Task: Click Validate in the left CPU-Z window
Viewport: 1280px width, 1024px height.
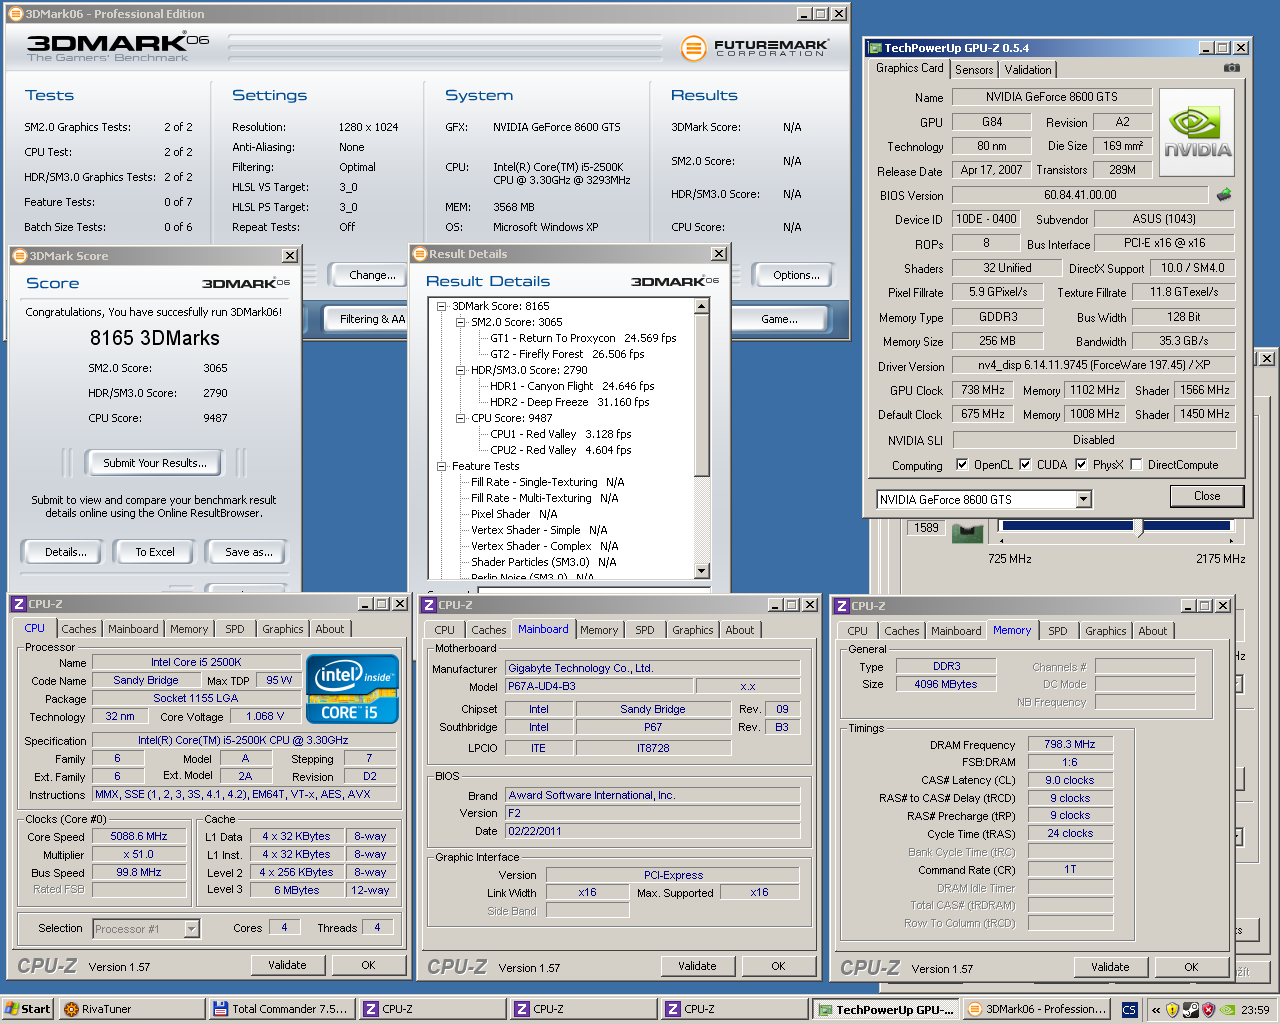Action: [x=287, y=965]
